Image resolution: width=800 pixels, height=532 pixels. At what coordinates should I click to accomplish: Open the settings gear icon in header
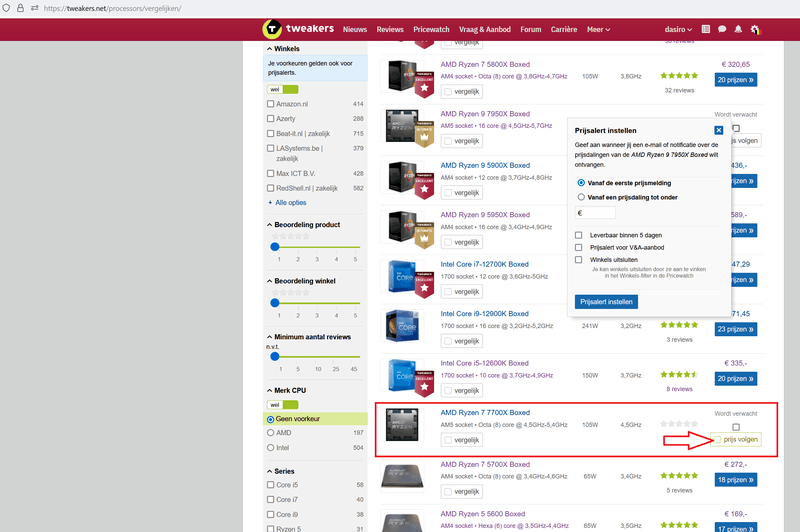[755, 30]
